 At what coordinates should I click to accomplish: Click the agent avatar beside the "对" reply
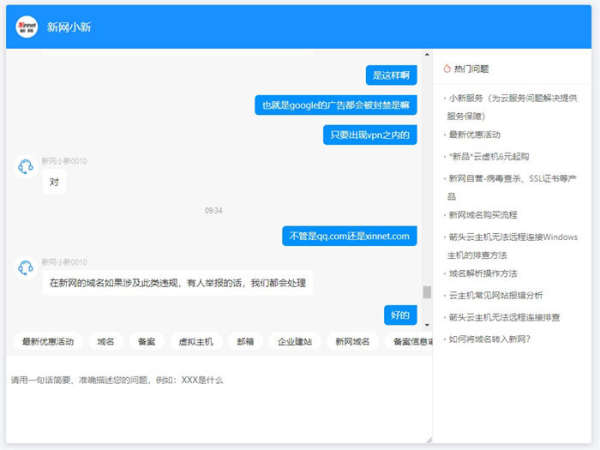[x=26, y=167]
